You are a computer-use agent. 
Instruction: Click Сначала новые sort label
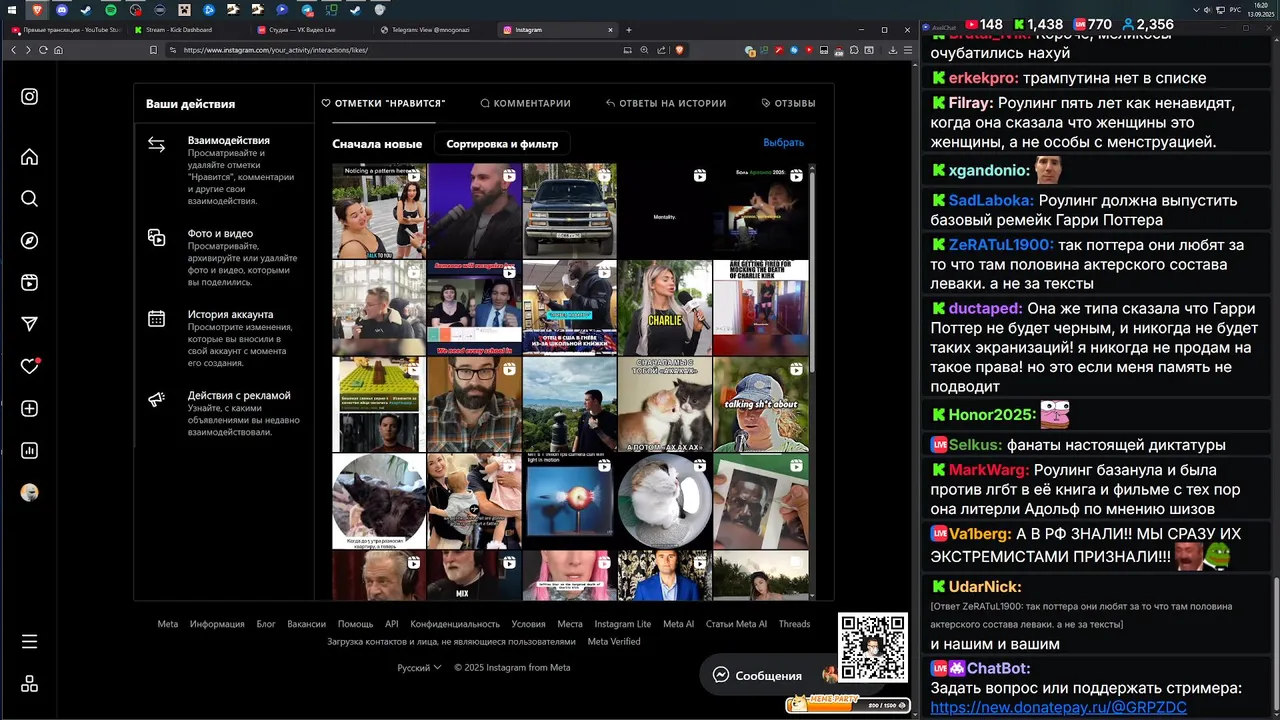(x=377, y=144)
